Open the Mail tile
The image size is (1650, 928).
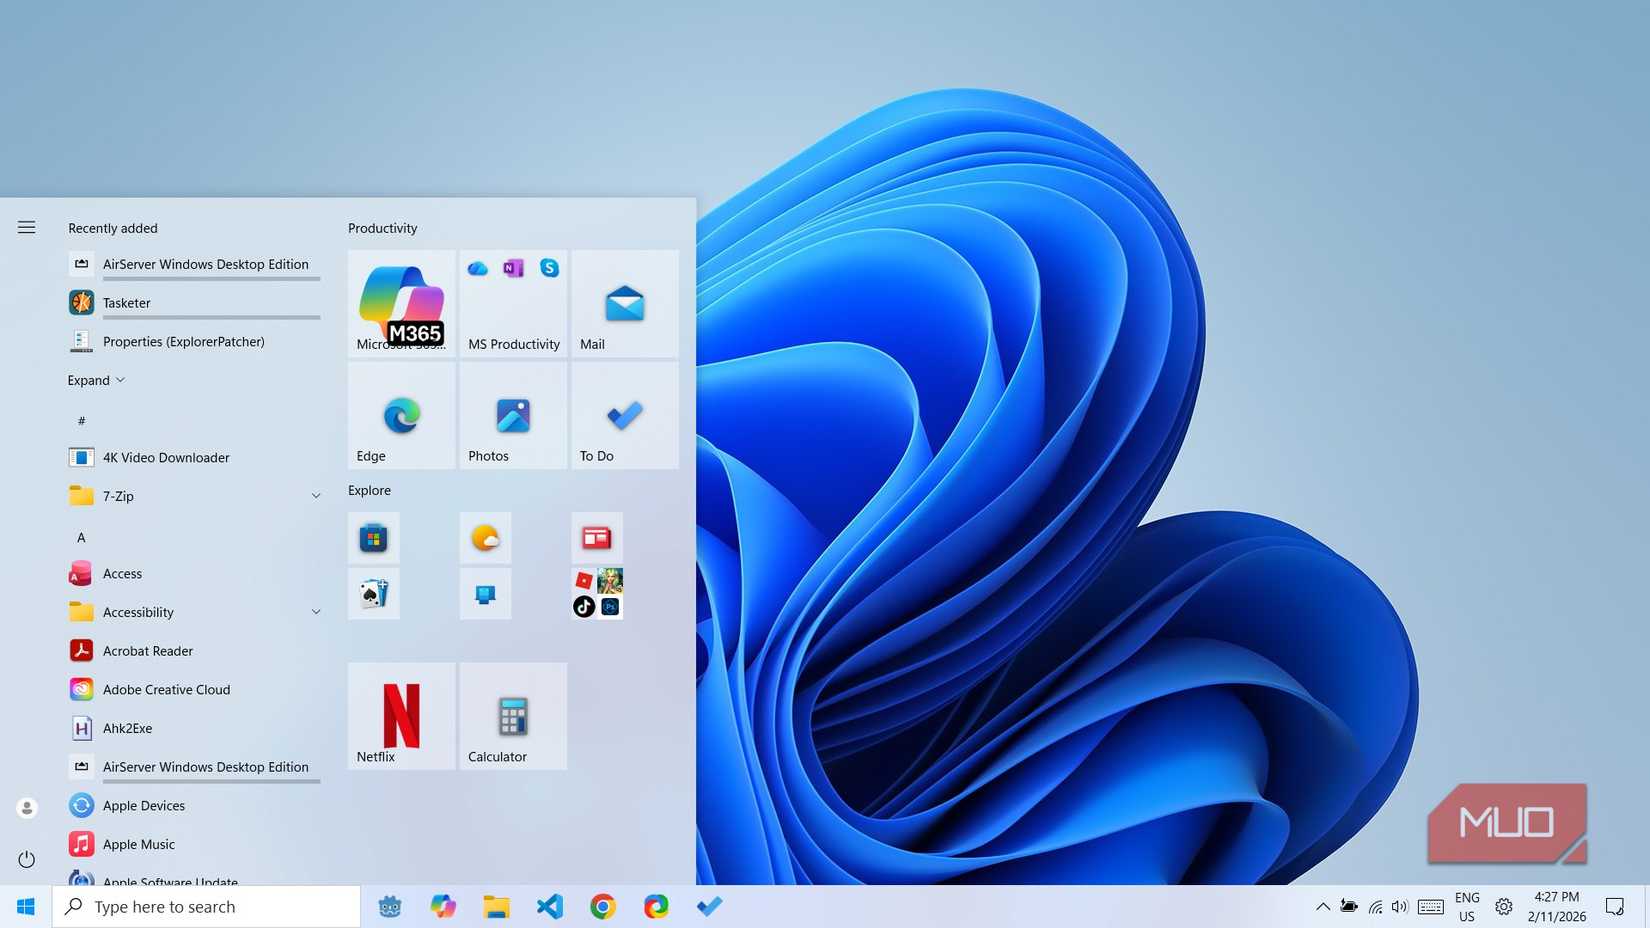coord(624,303)
